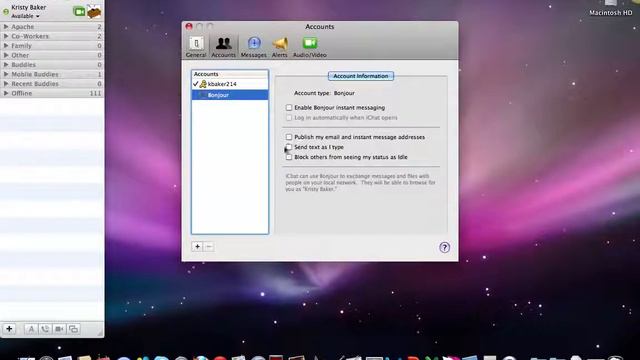Image resolution: width=640 pixels, height=360 pixels.
Task: Add a buddy with bottom plus button
Action: [9, 329]
